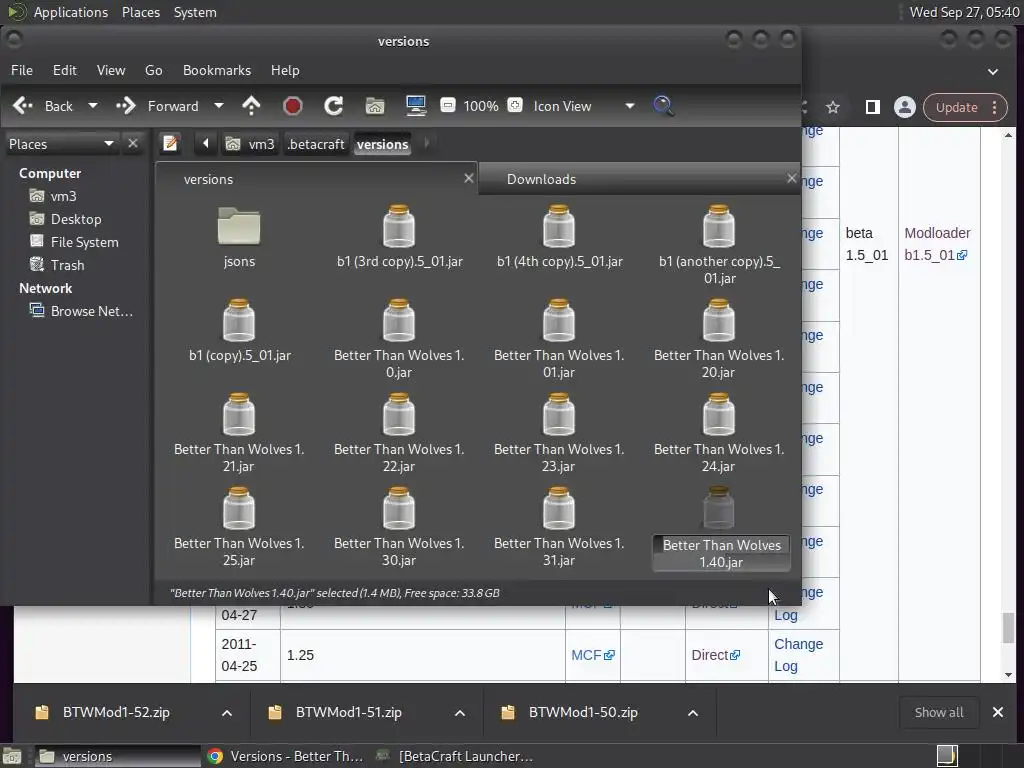Select Better Than Wolves 1.23.jar
This screenshot has height=768, width=1024.
(559, 415)
